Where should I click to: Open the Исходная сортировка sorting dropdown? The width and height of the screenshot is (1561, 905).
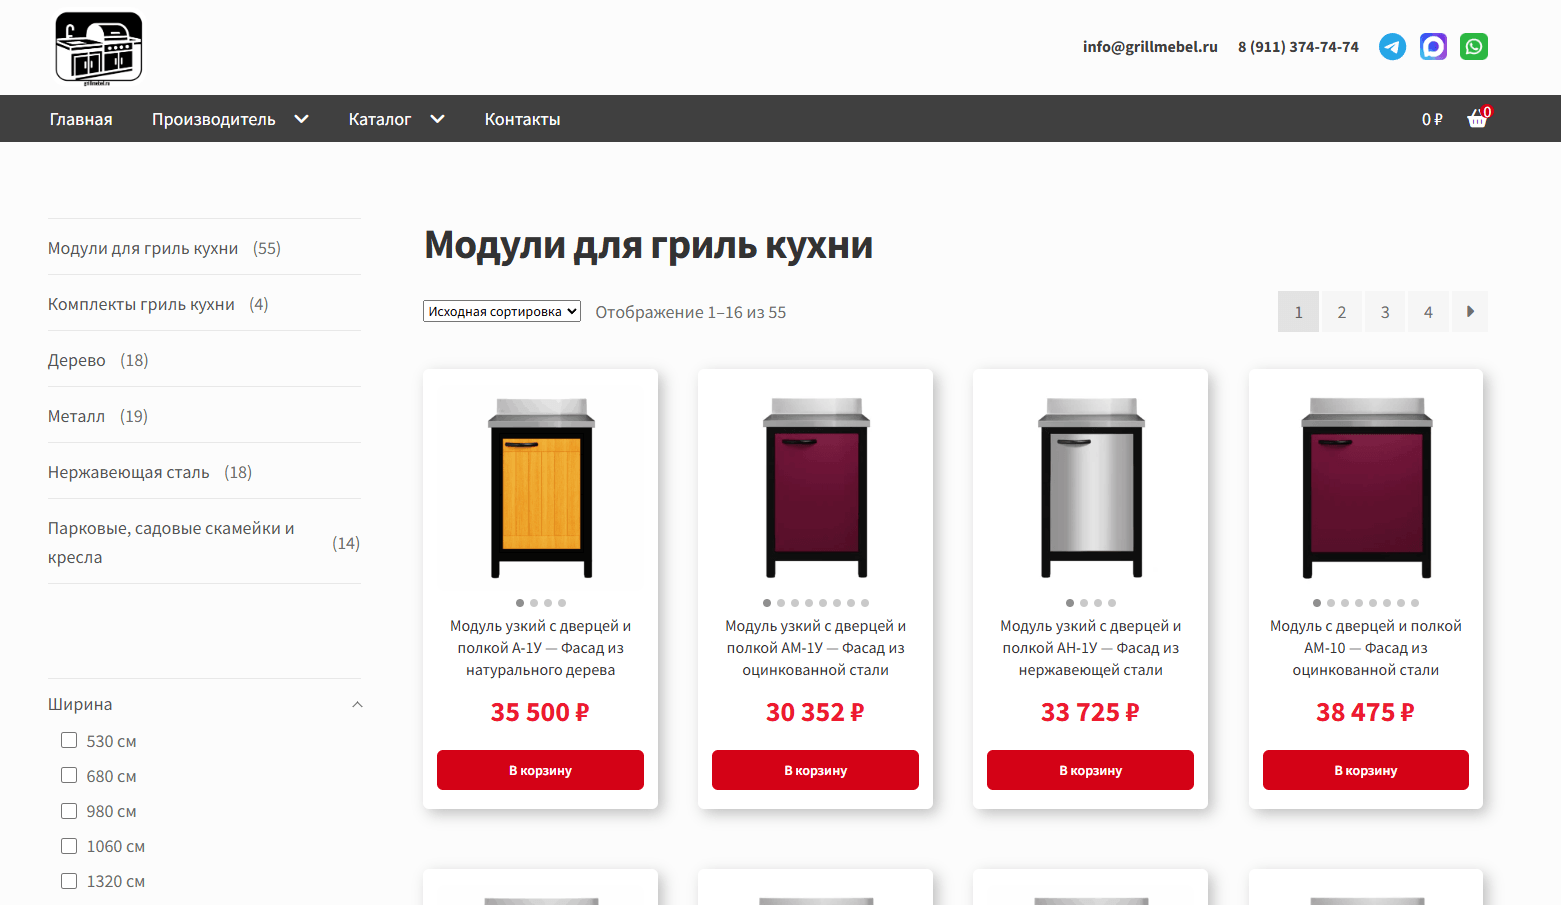tap(502, 312)
